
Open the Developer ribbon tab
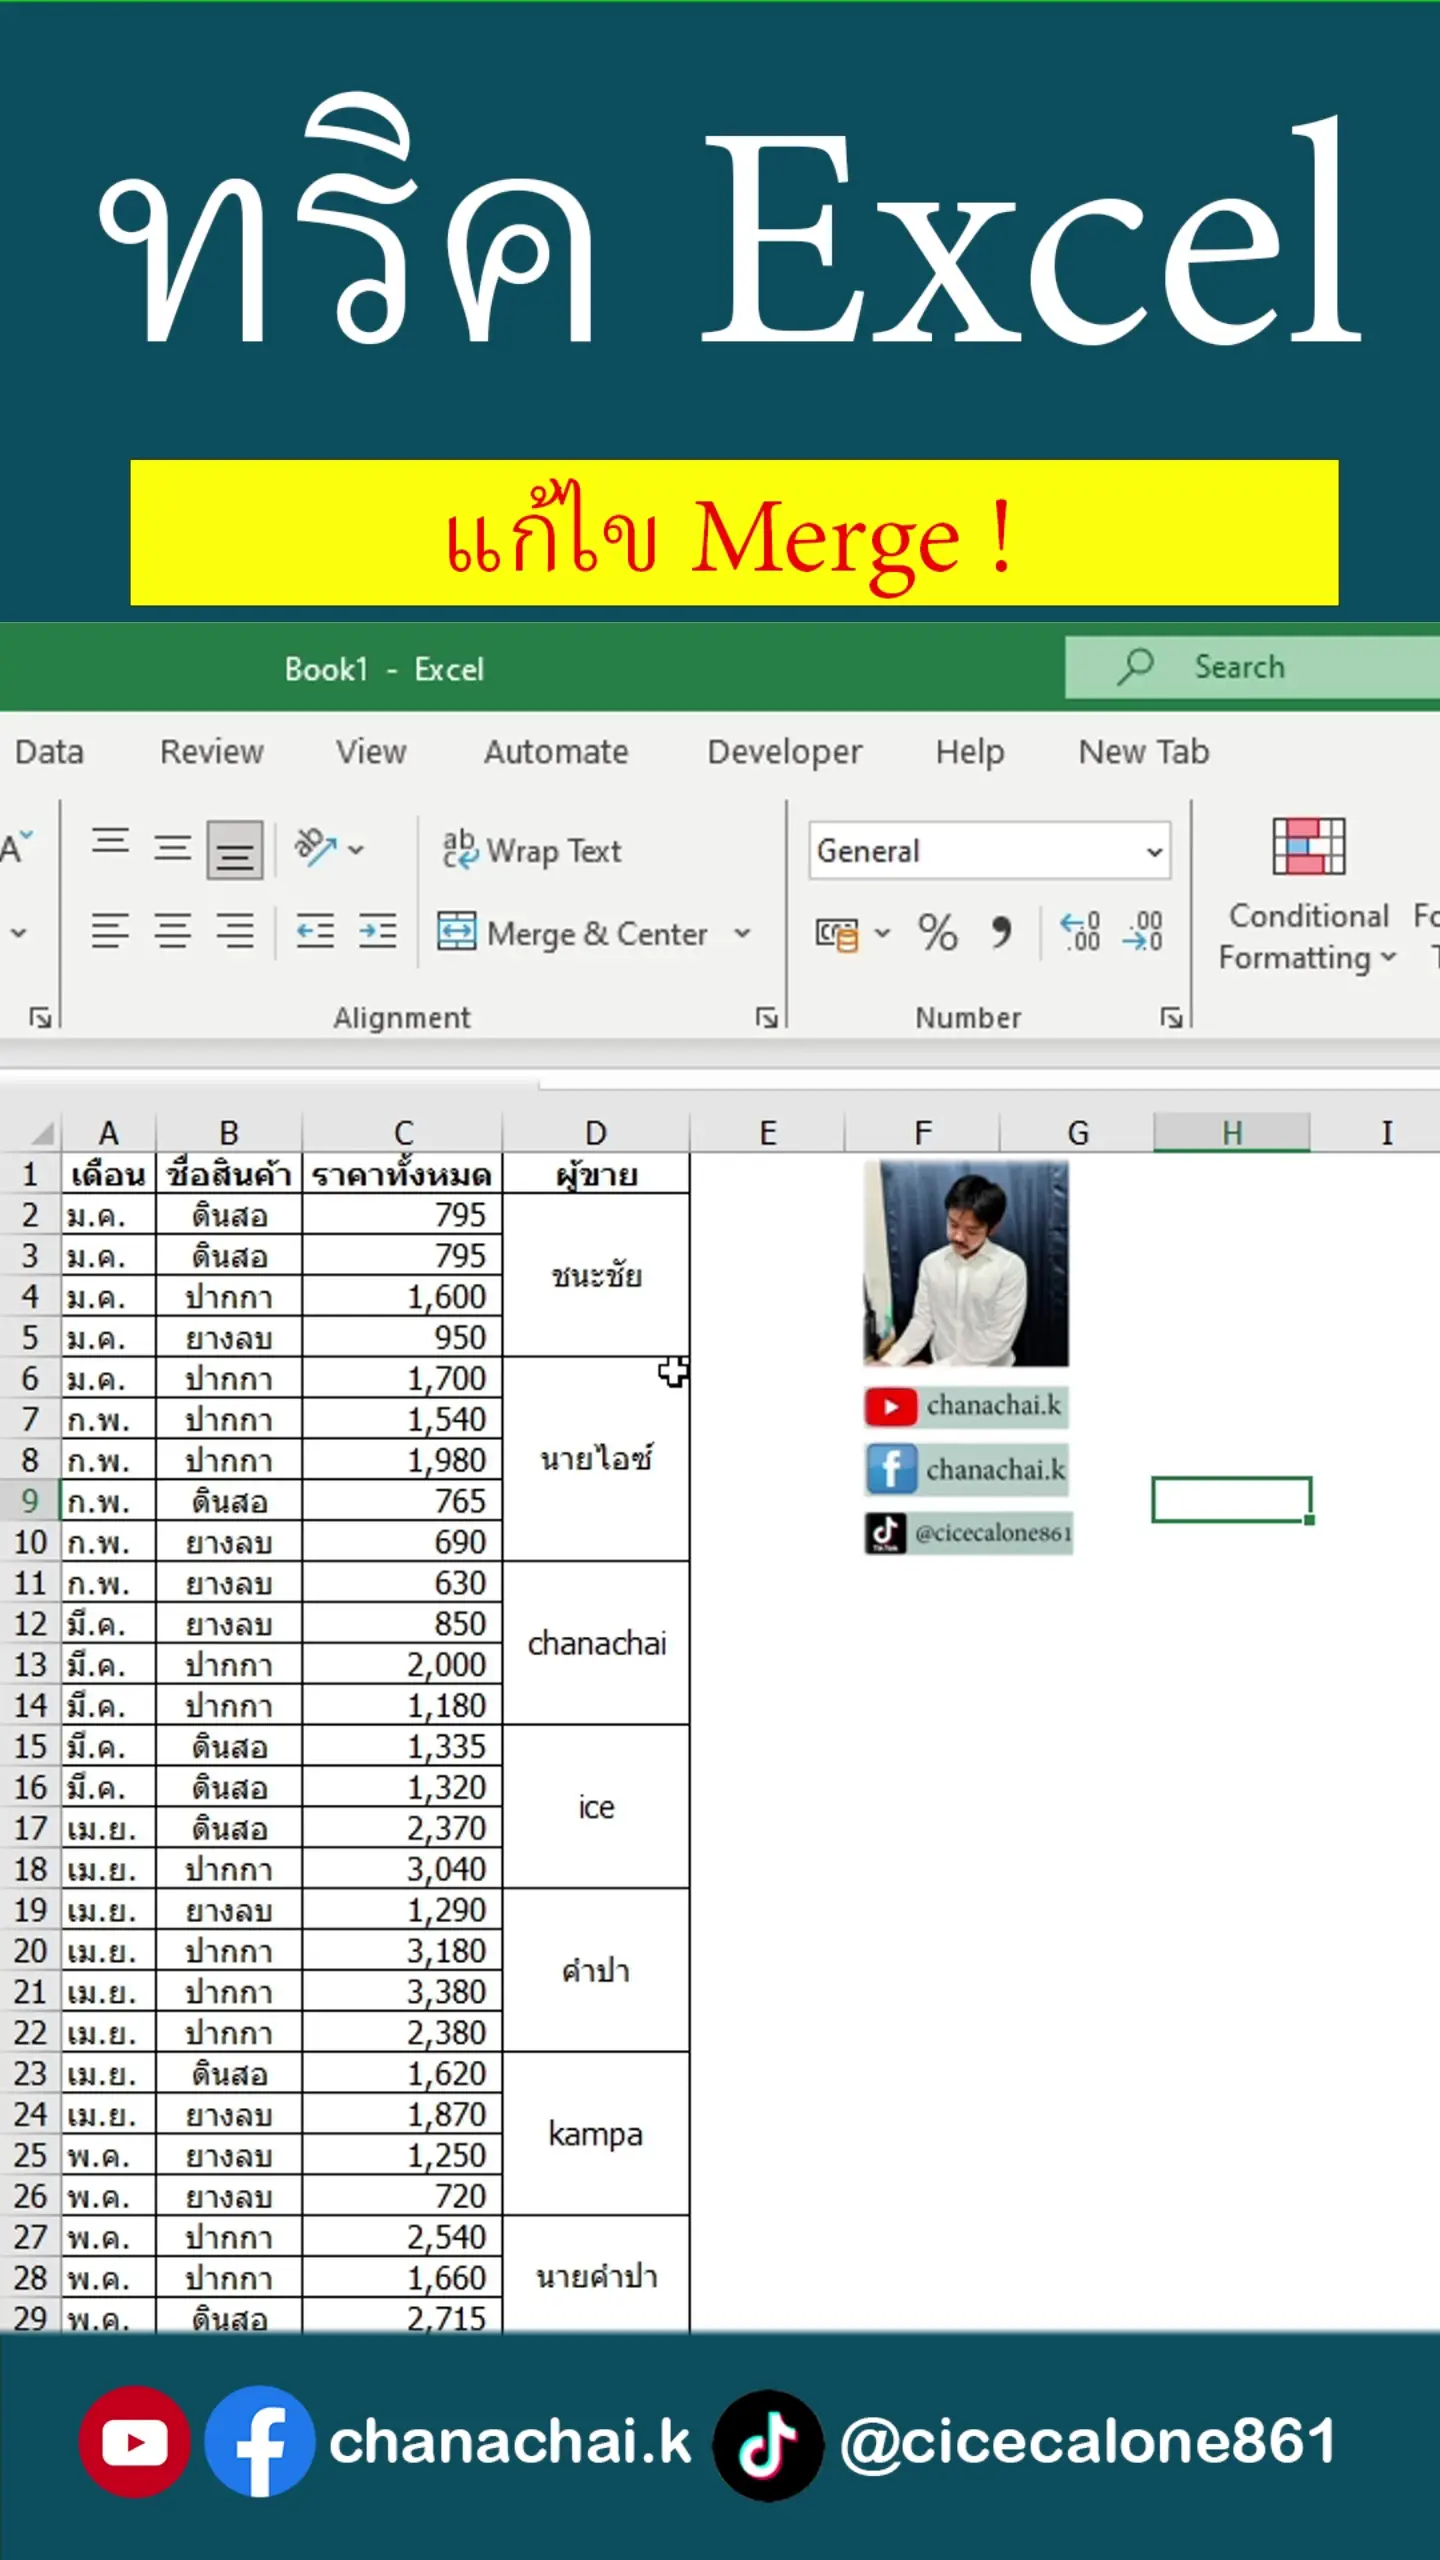(784, 752)
